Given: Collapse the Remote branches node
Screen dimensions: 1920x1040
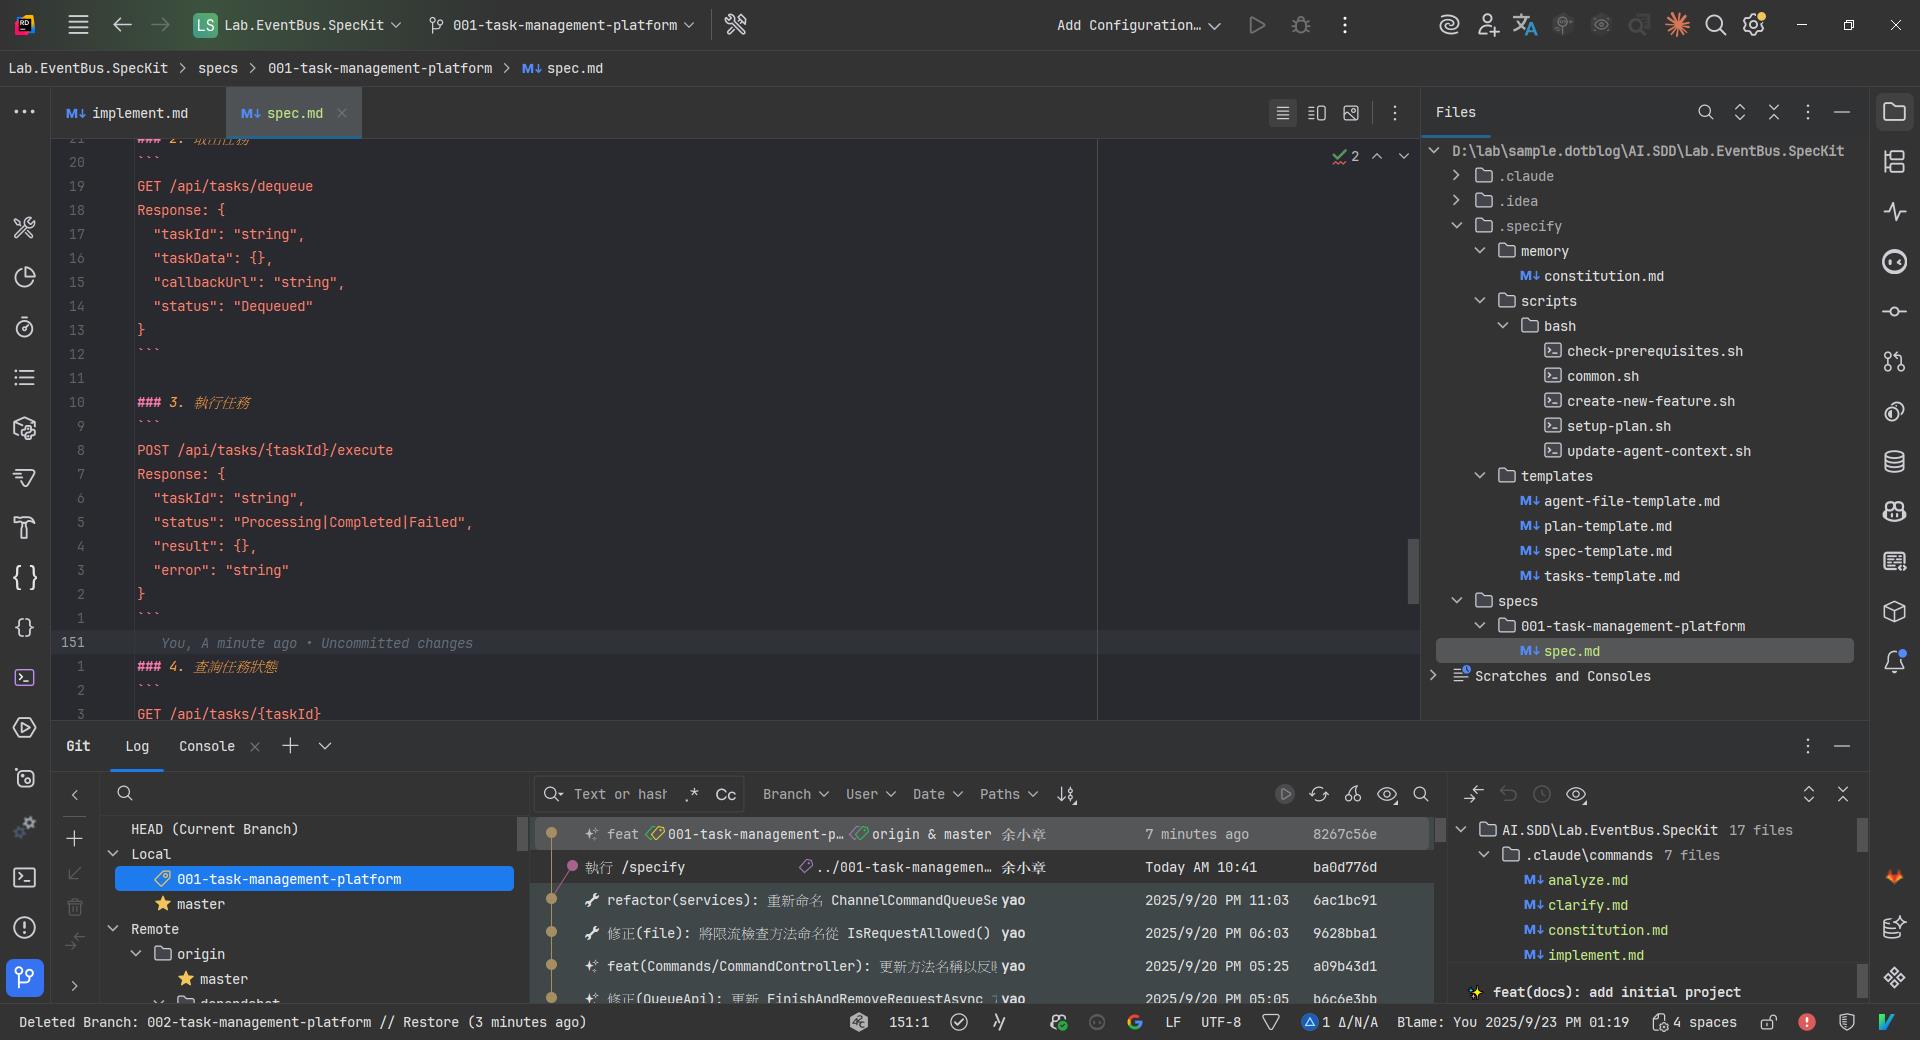Looking at the screenshot, I should click(x=113, y=929).
